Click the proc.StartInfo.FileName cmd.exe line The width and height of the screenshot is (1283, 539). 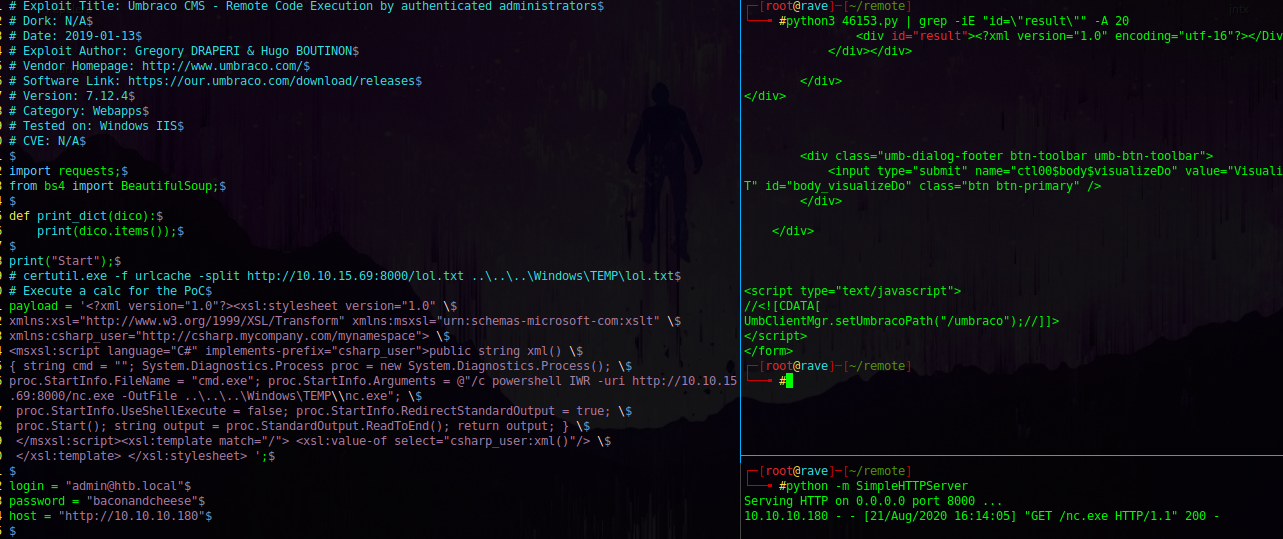pos(373,381)
